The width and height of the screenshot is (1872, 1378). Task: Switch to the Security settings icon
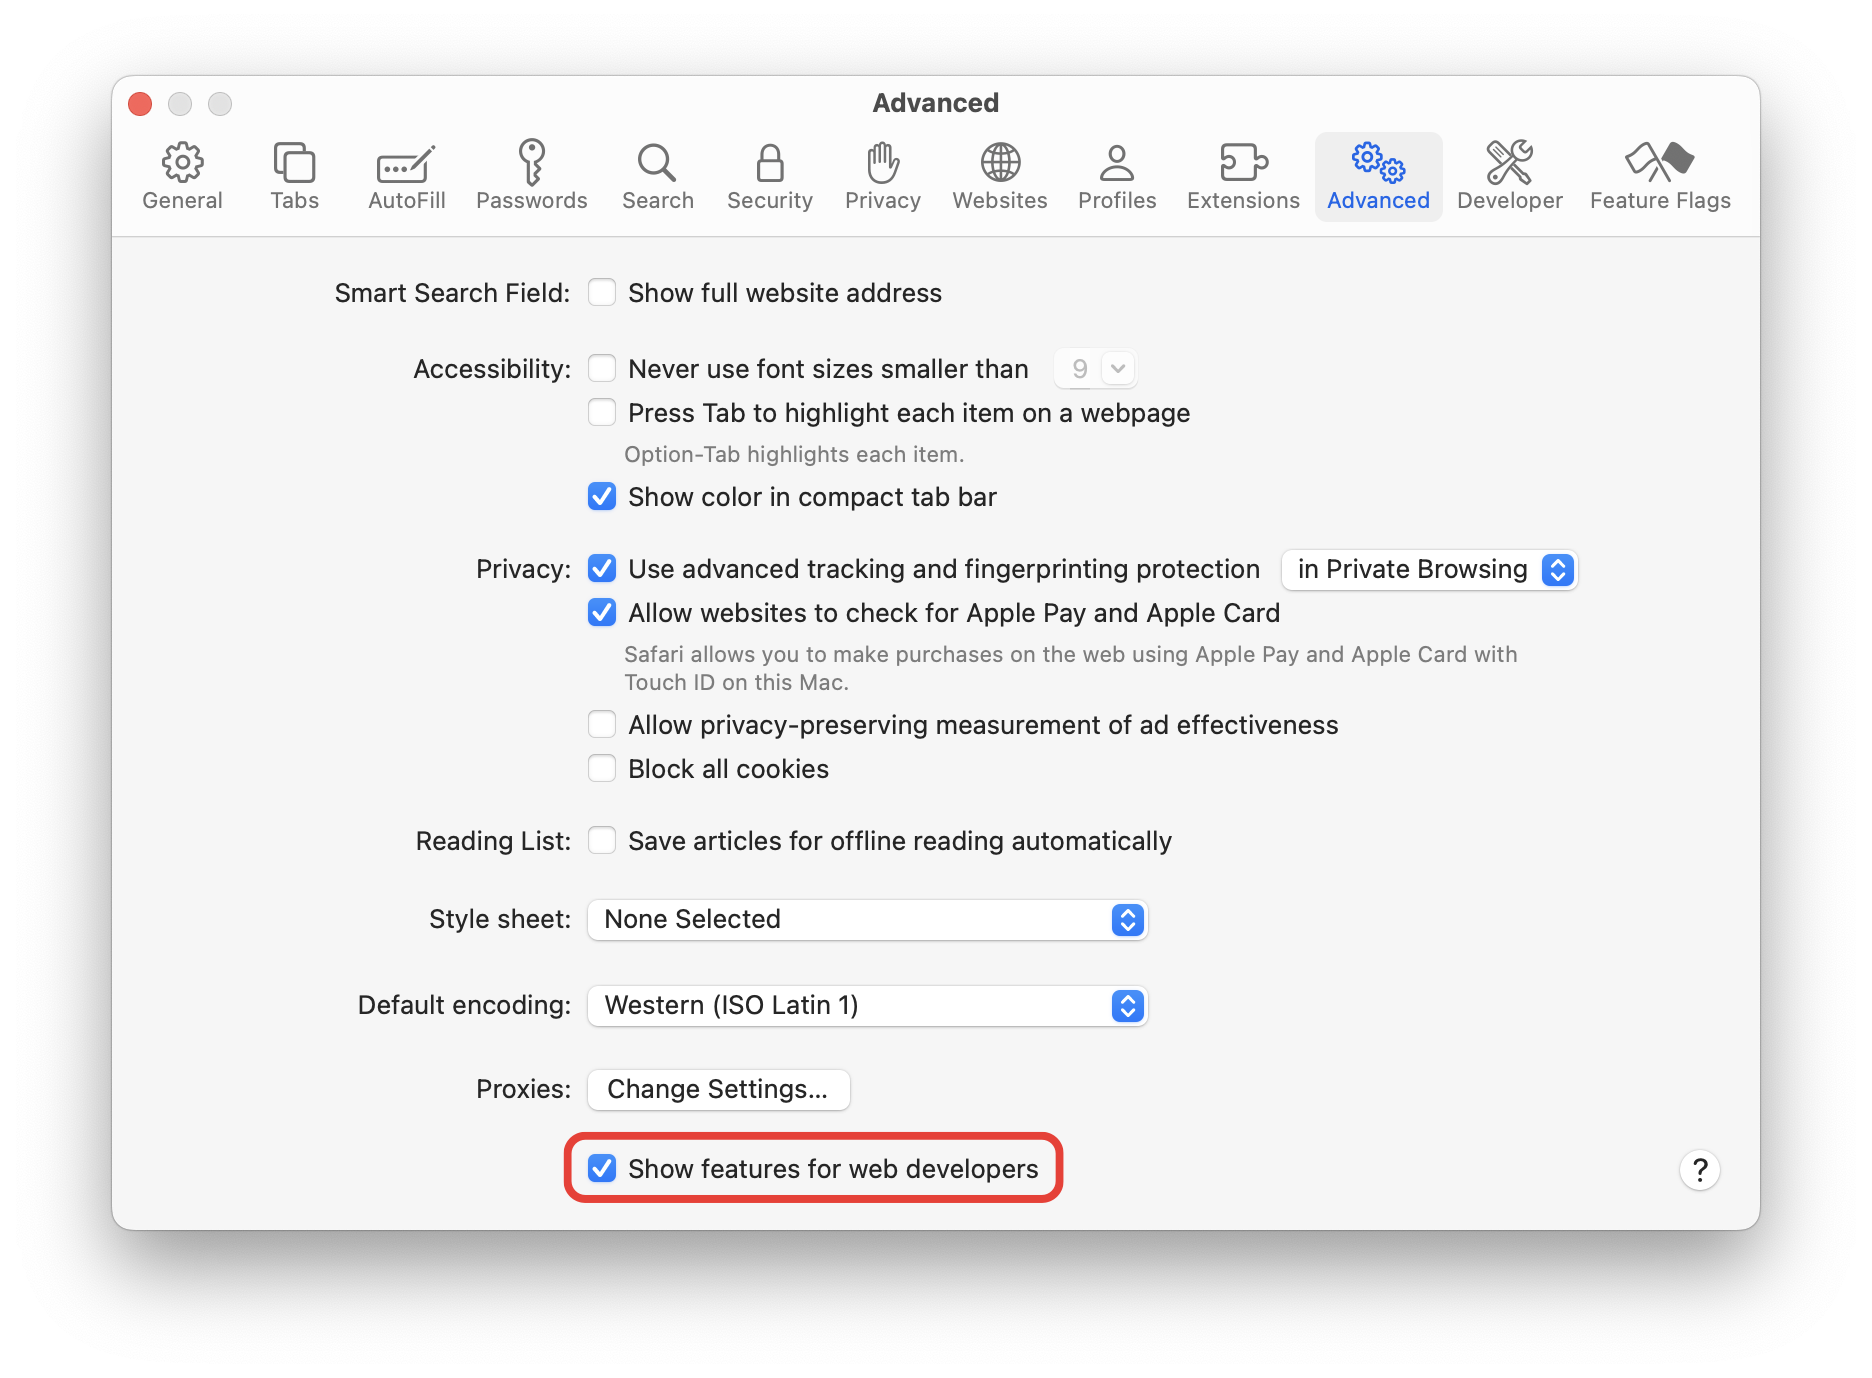coord(769,175)
